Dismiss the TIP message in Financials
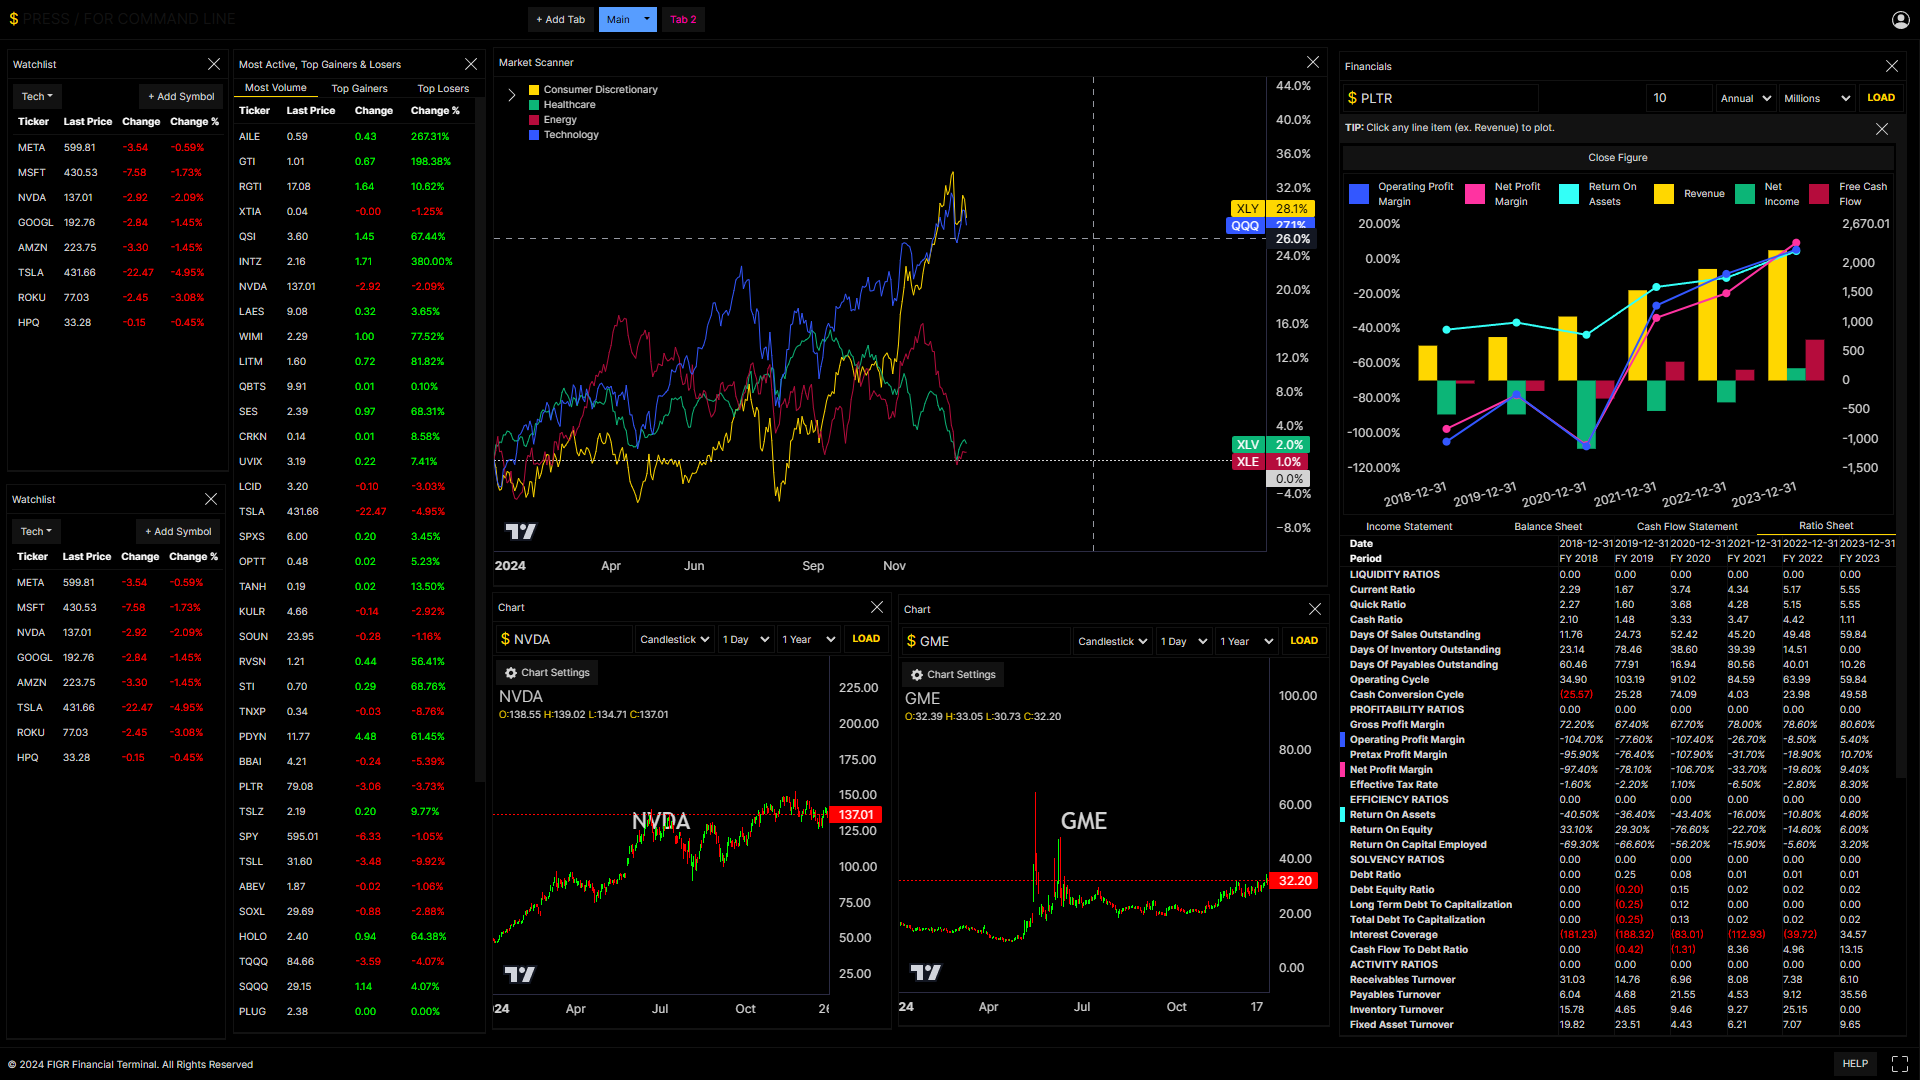This screenshot has width=1920, height=1080. 1882,128
